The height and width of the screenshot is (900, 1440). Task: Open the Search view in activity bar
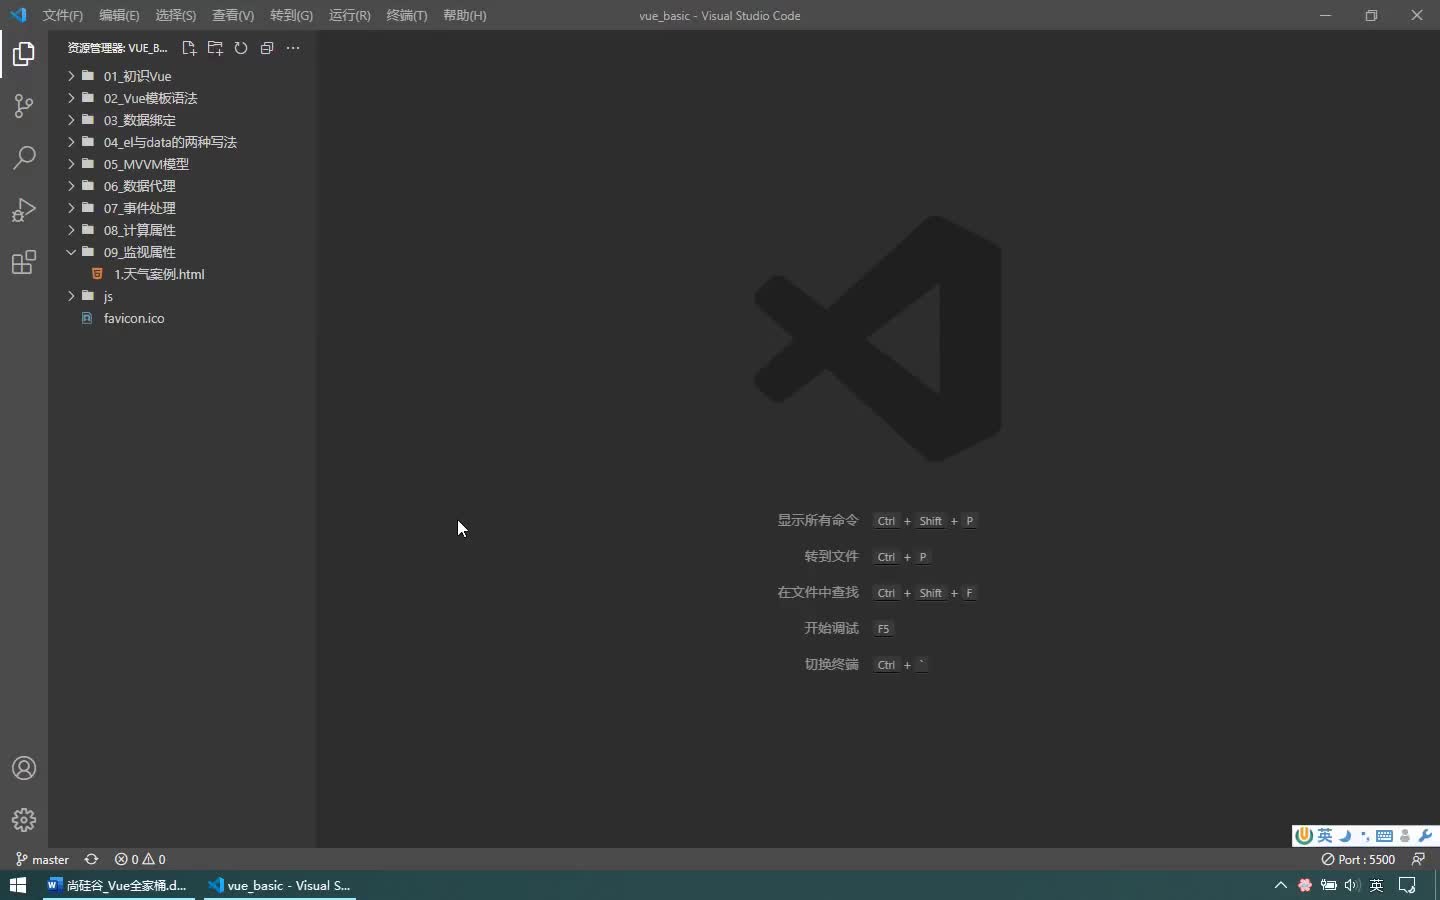(24, 158)
